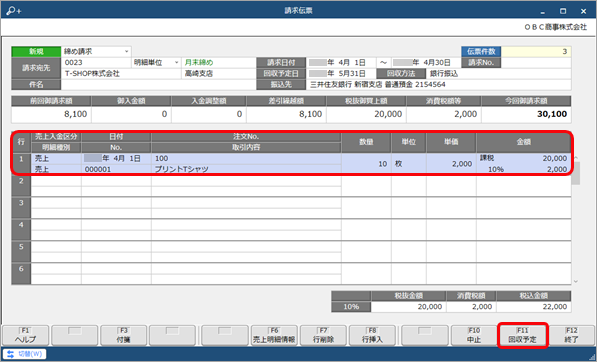Viewport: 597px width, 362px height.
Task: Click the magnifier plus icon in title bar
Action: (x=14, y=11)
